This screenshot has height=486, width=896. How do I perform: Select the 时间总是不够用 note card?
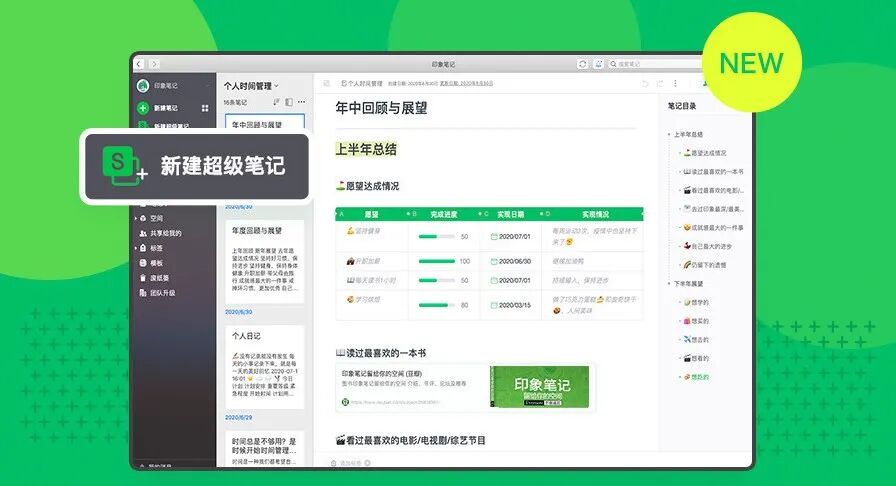point(265,449)
